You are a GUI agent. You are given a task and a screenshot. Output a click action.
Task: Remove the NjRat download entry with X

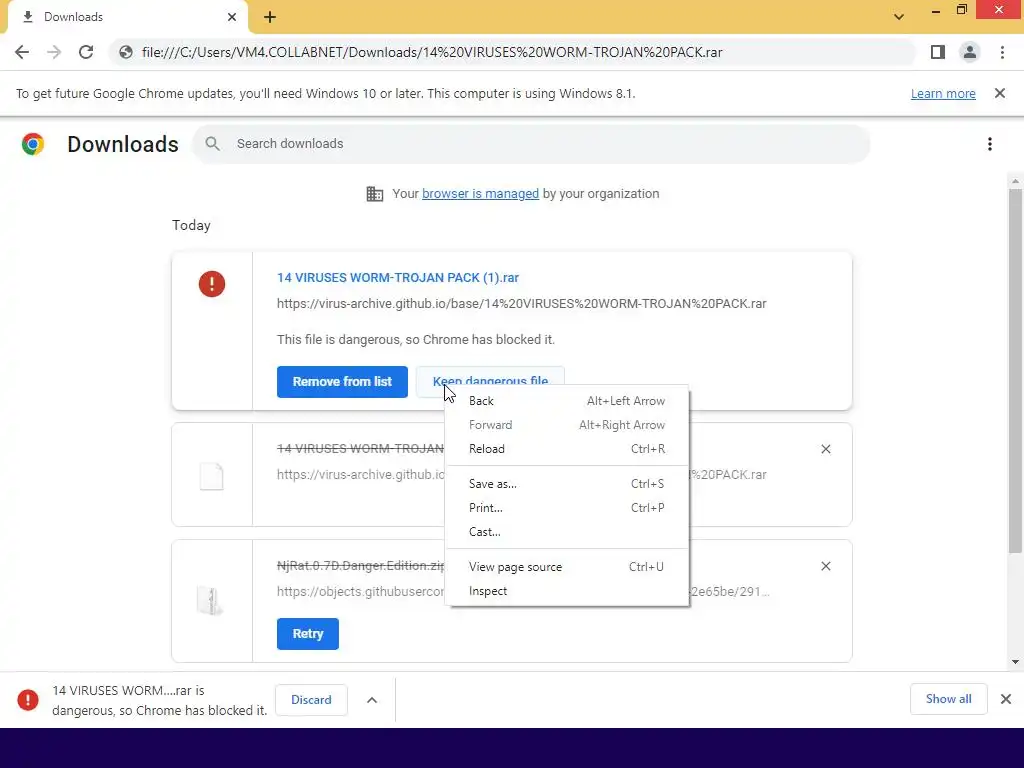pos(825,566)
